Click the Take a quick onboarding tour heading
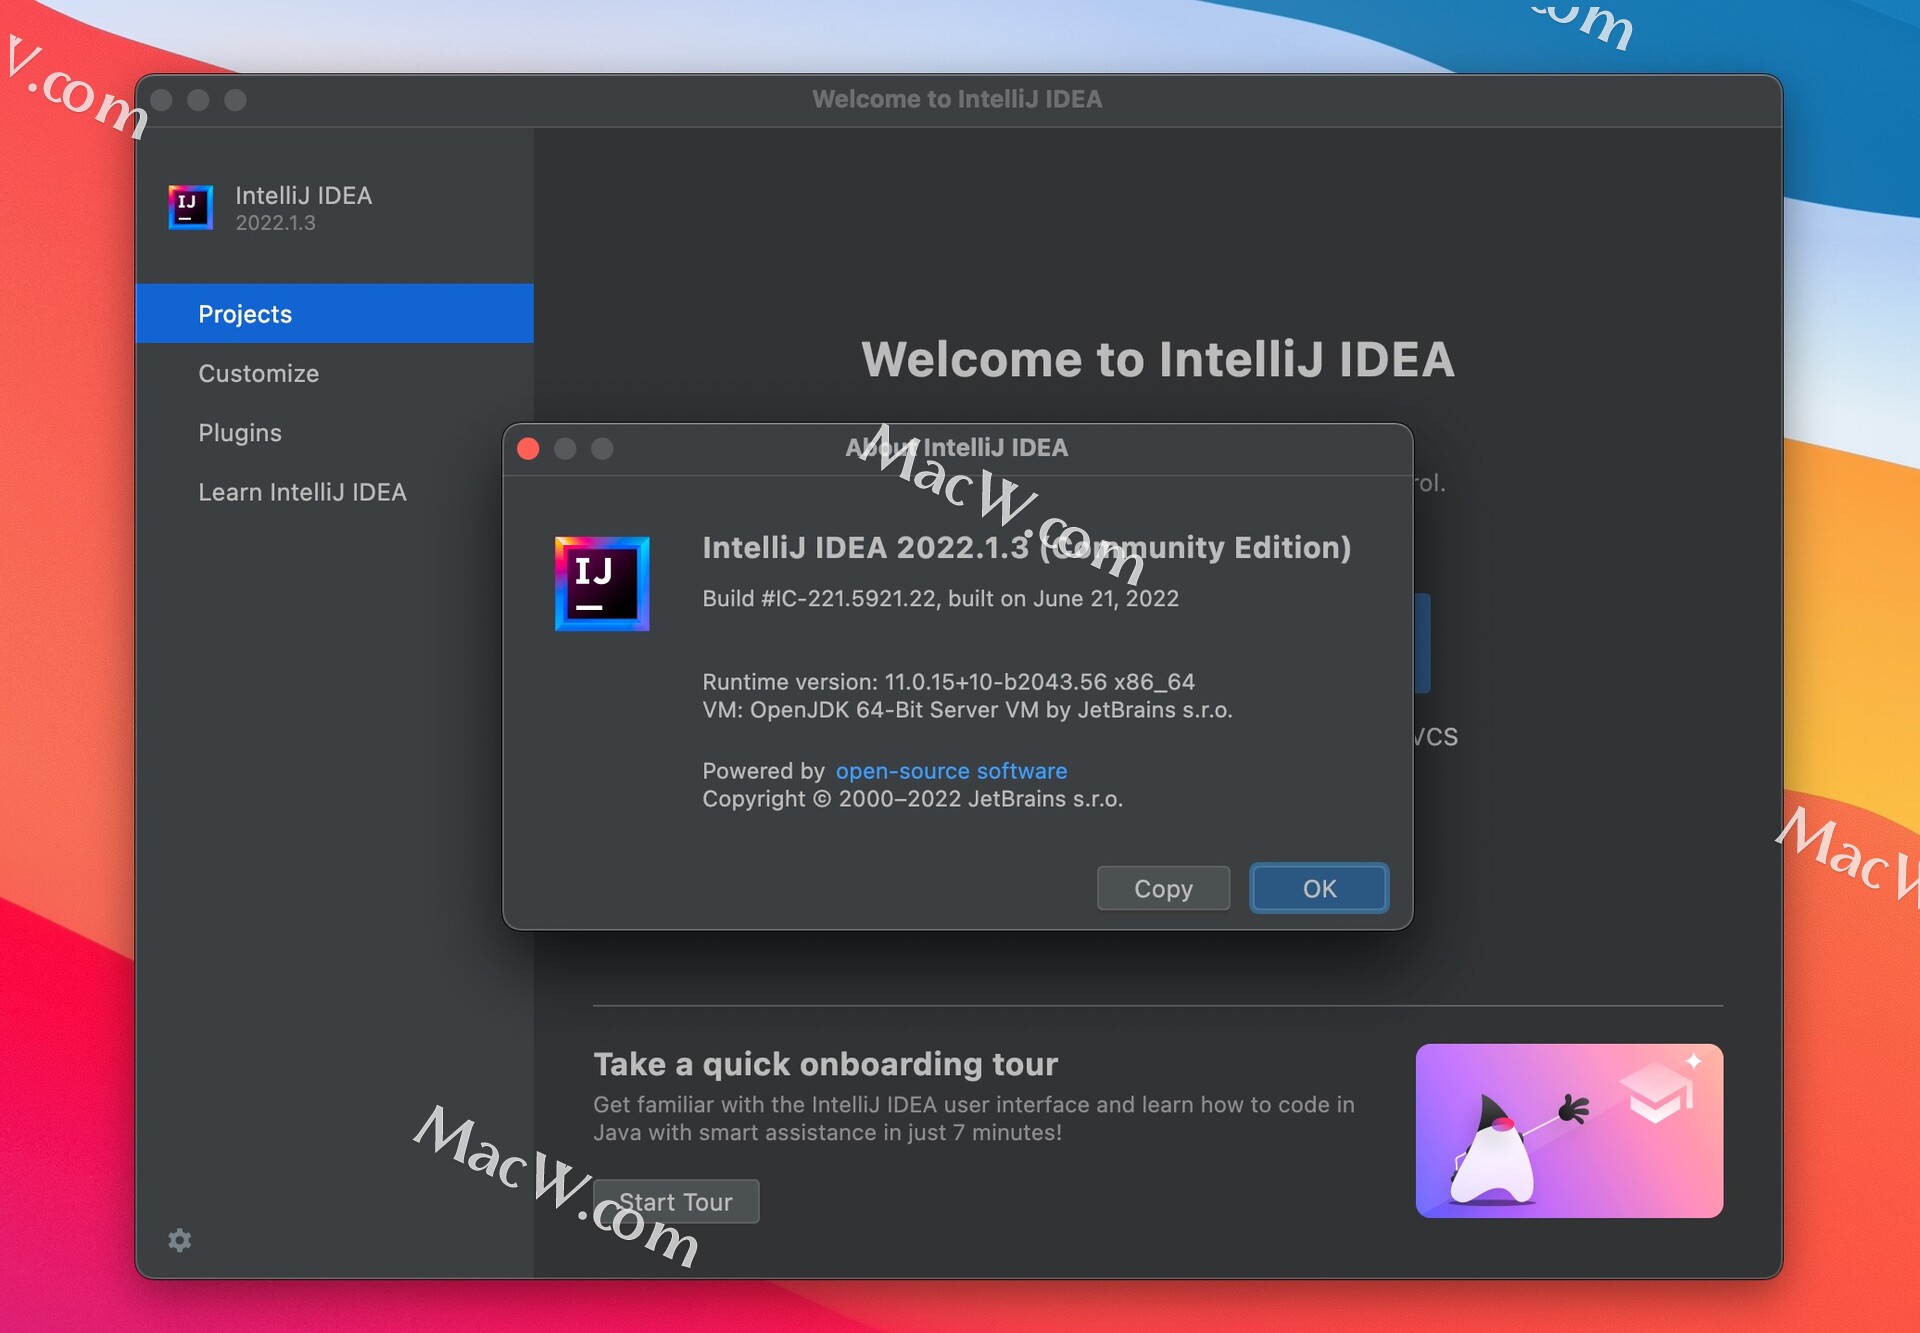This screenshot has height=1333, width=1920. pyautogui.click(x=825, y=1064)
